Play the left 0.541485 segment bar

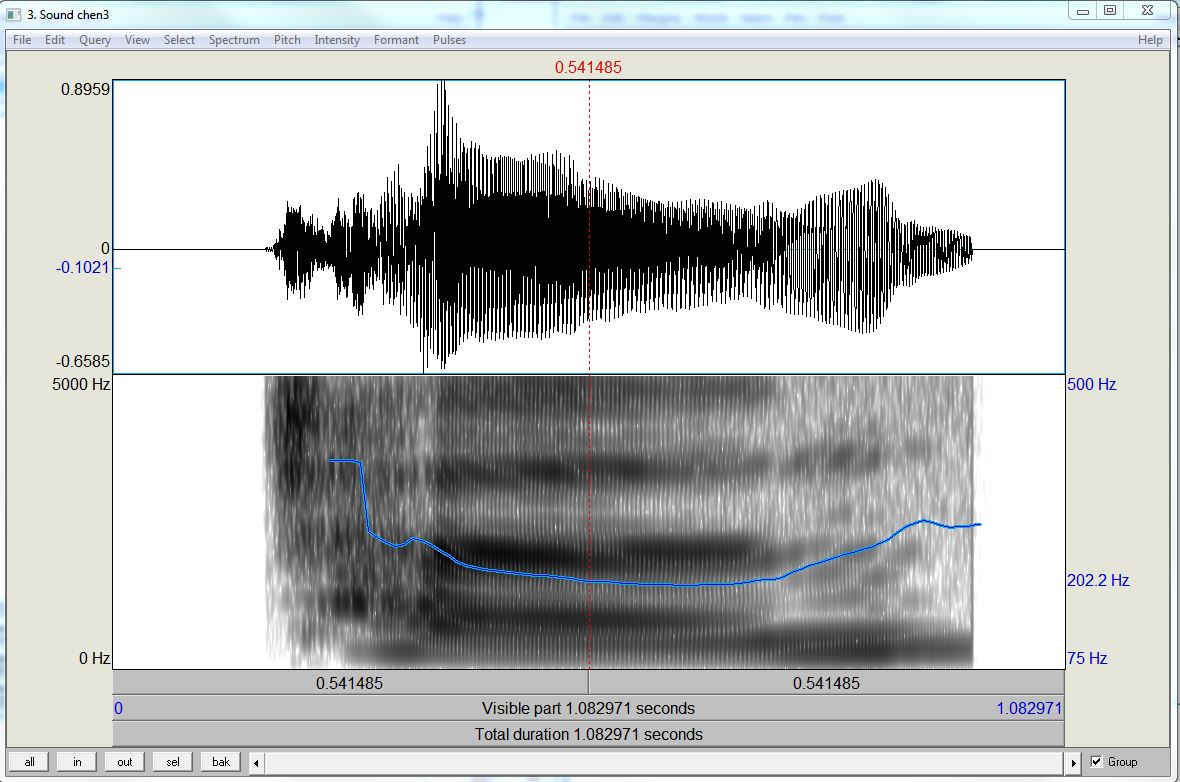click(350, 683)
